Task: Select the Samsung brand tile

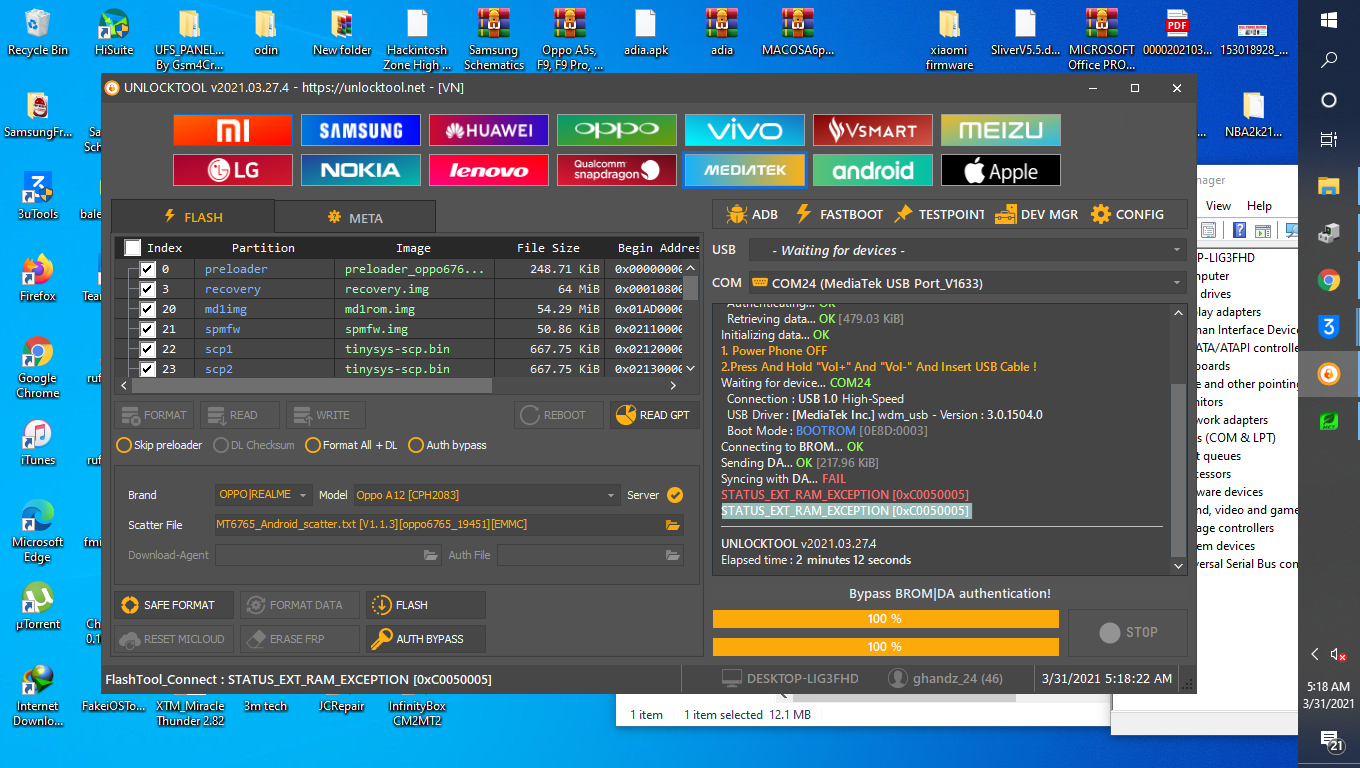Action: pyautogui.click(x=360, y=130)
